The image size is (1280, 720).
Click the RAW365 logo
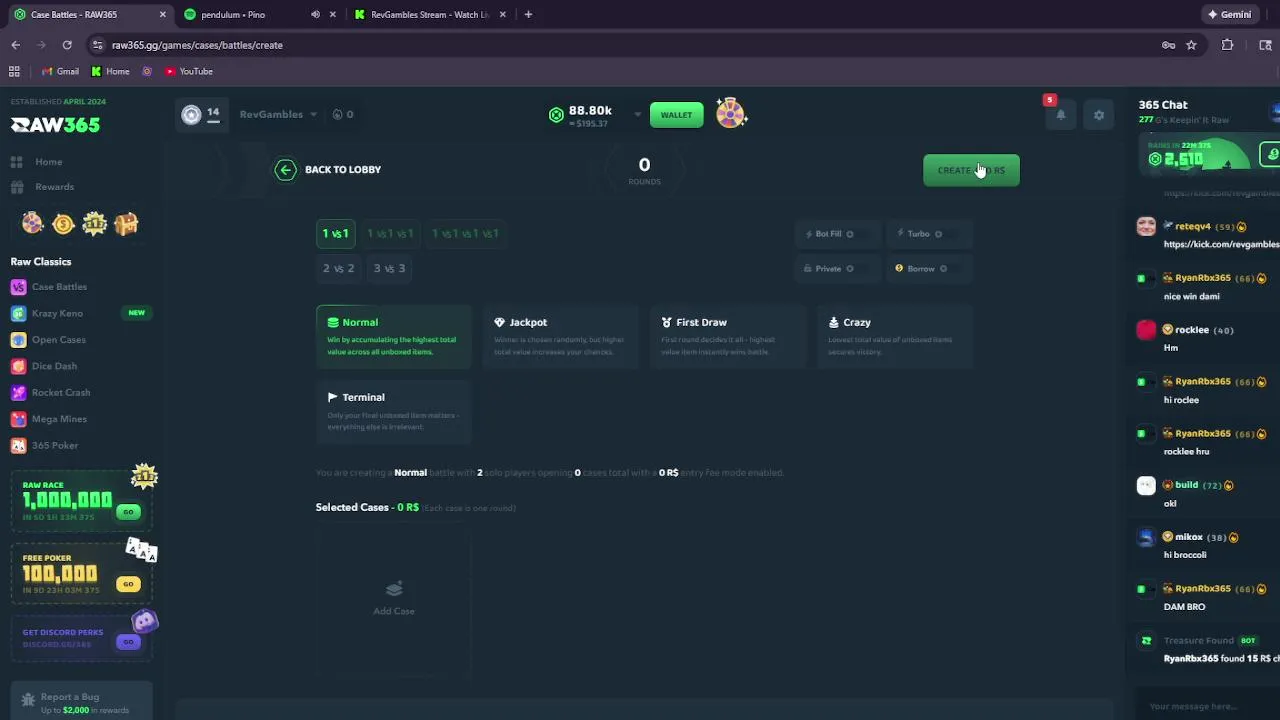55,125
